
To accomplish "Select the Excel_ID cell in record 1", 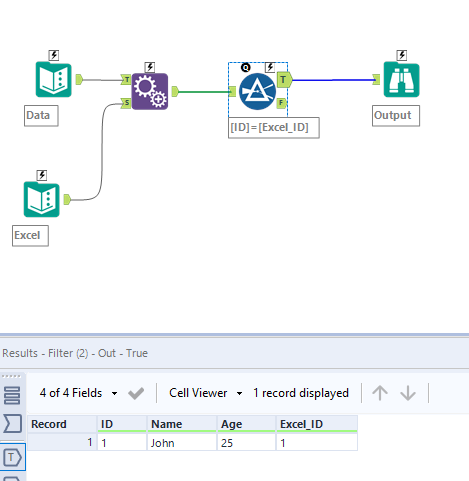I will (317, 443).
